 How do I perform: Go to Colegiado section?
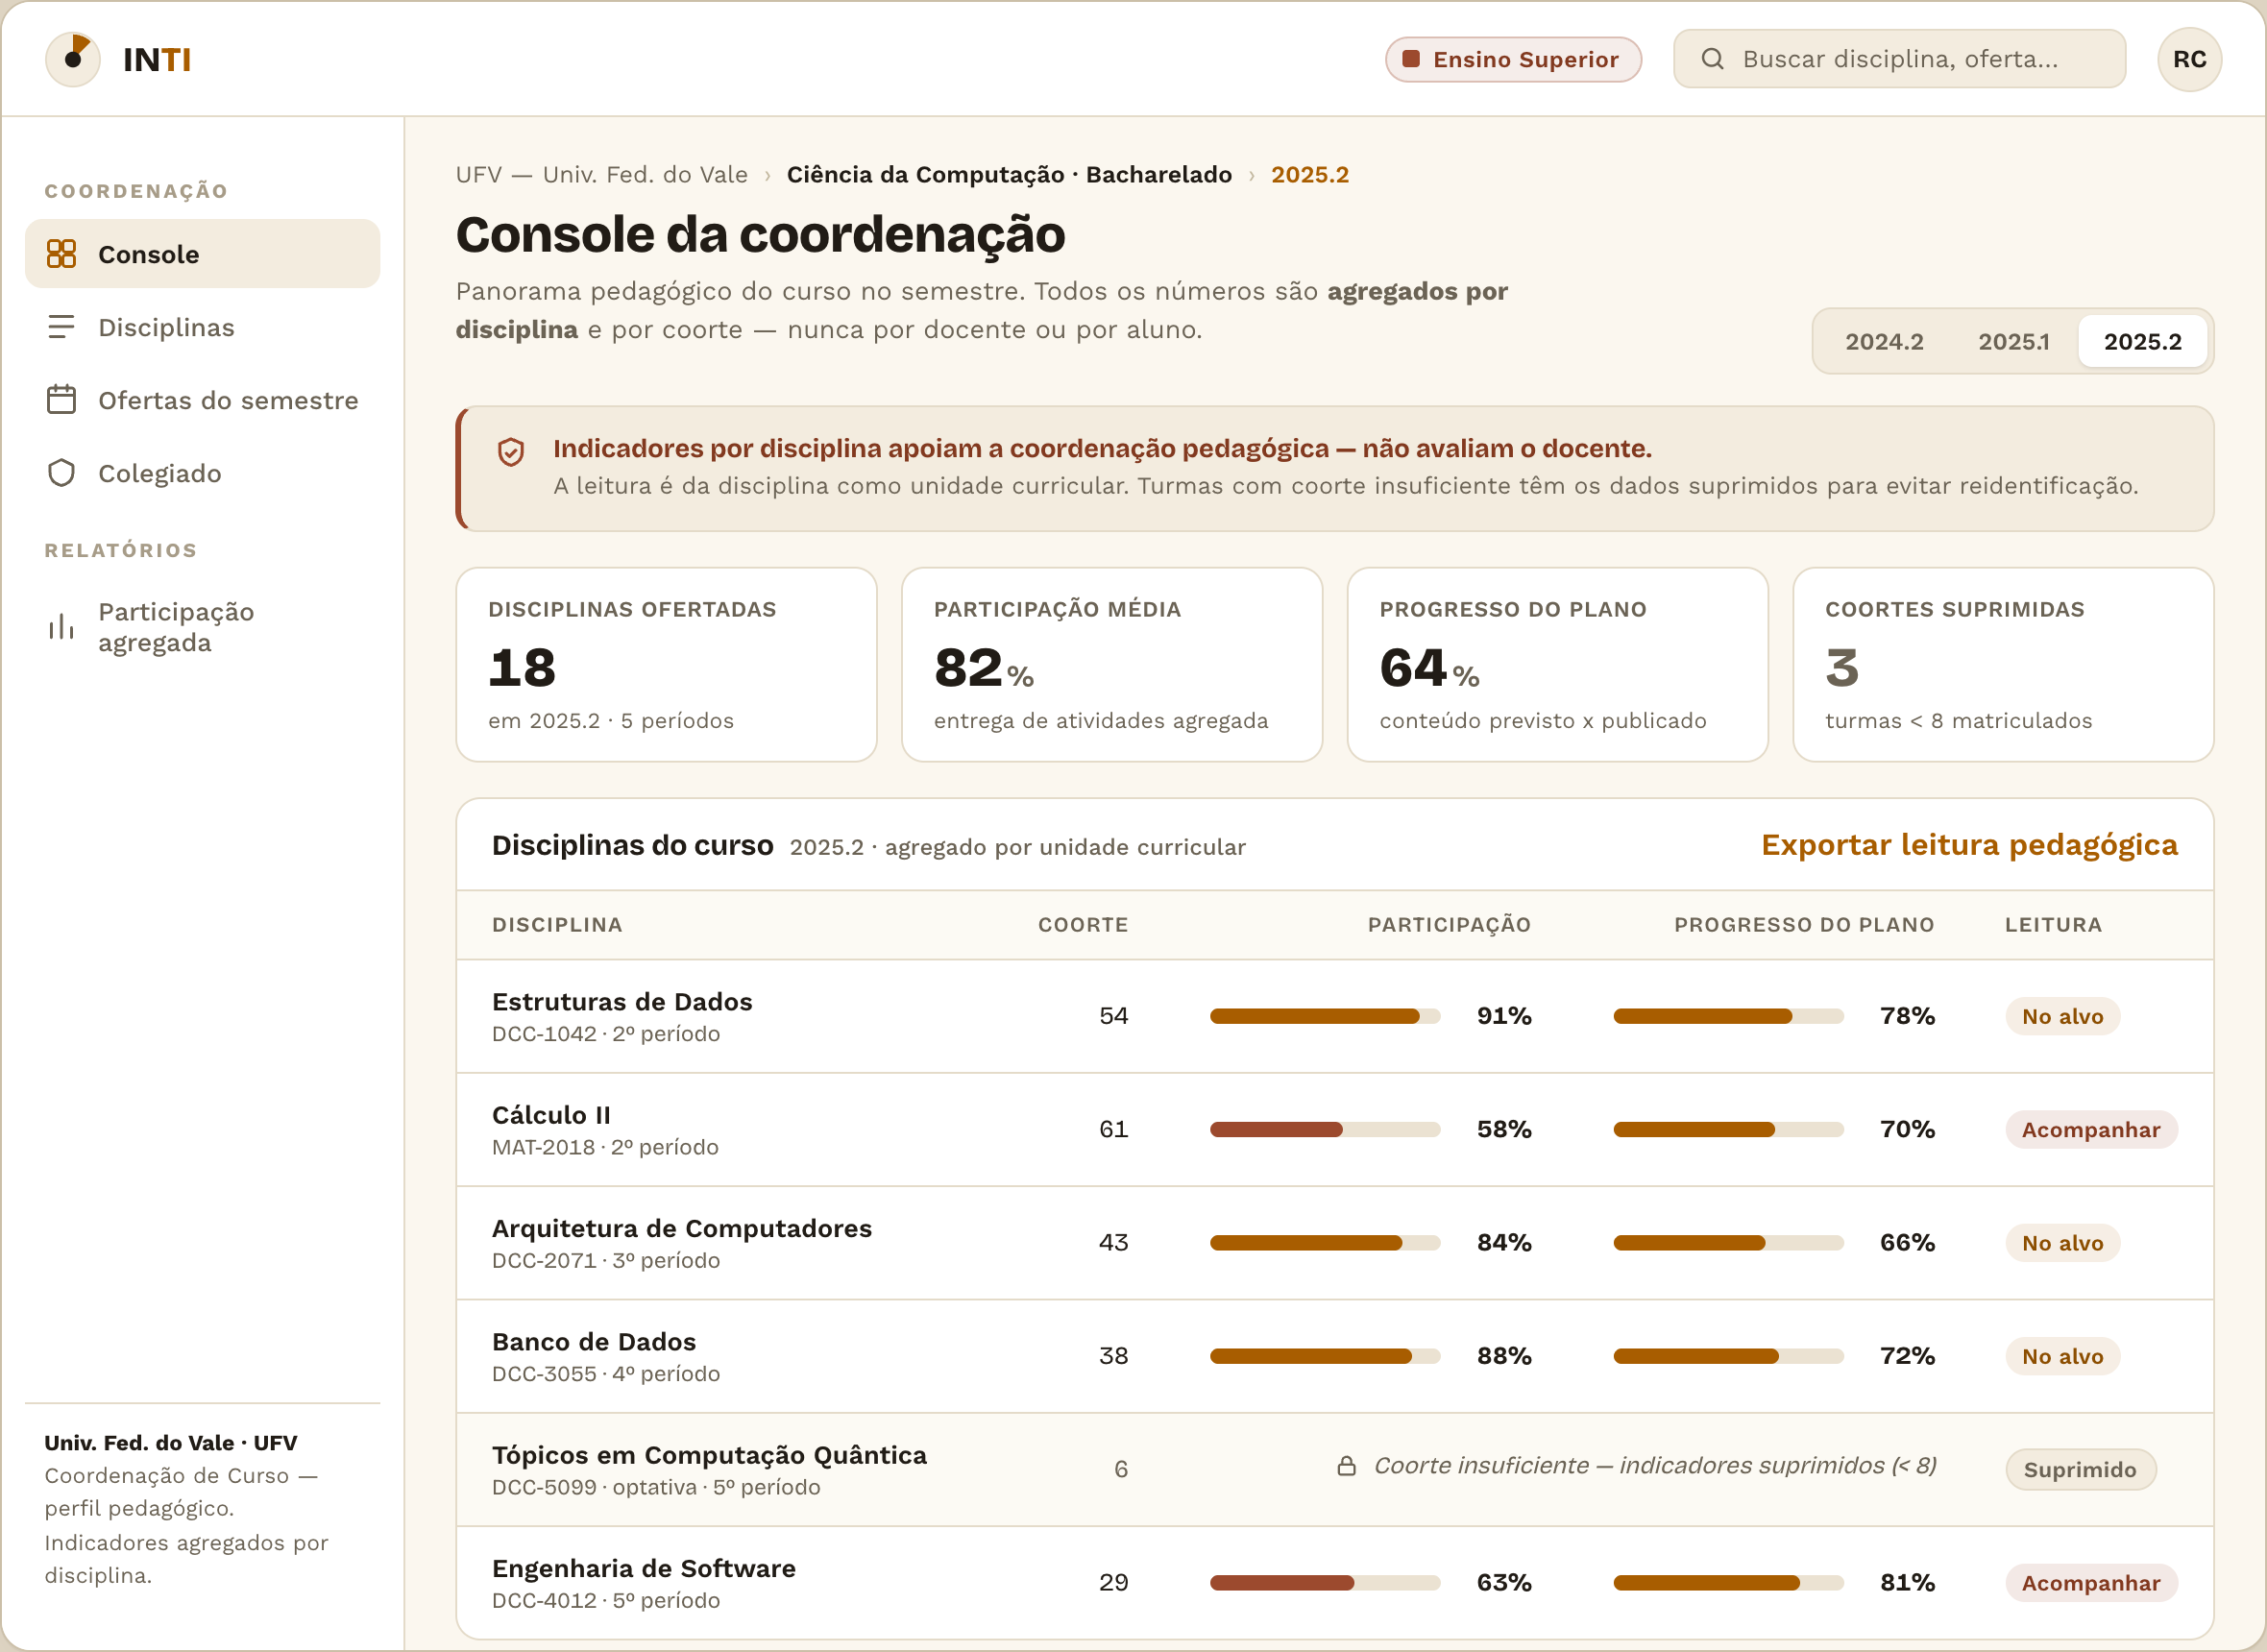(x=202, y=473)
